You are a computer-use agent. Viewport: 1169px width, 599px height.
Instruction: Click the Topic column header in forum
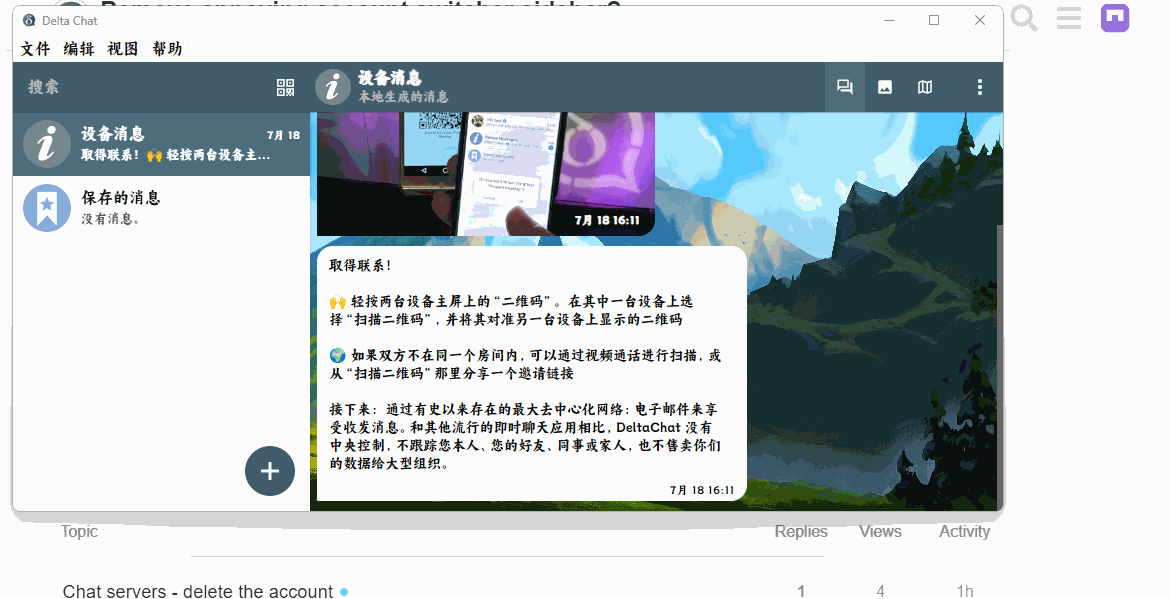pos(79,532)
